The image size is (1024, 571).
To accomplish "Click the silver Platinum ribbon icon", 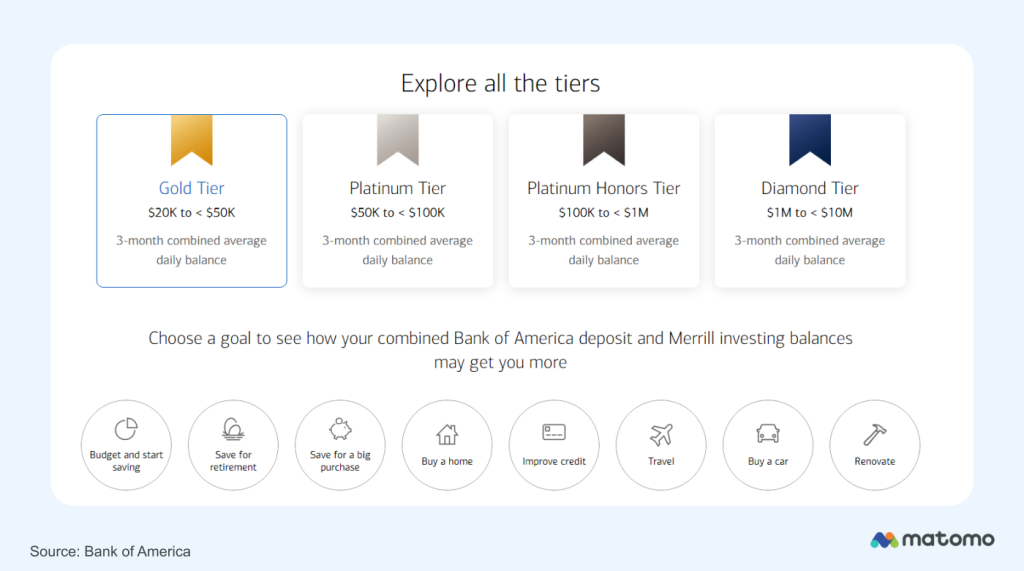I will click(398, 140).
